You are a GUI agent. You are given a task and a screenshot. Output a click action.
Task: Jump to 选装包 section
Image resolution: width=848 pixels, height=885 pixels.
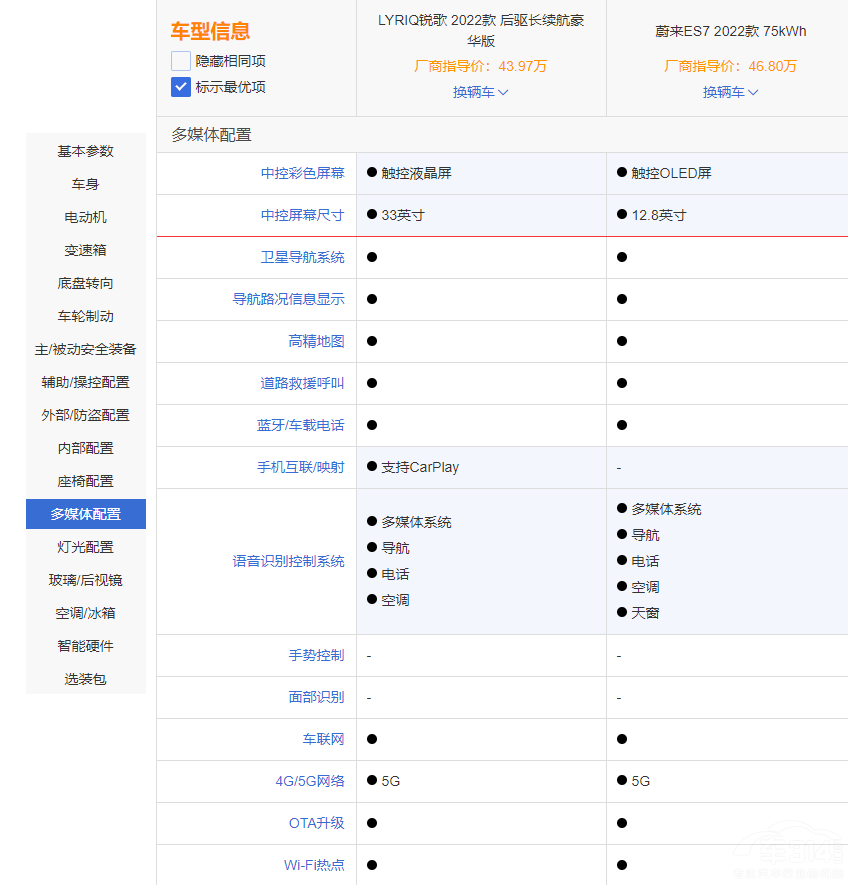[86, 679]
